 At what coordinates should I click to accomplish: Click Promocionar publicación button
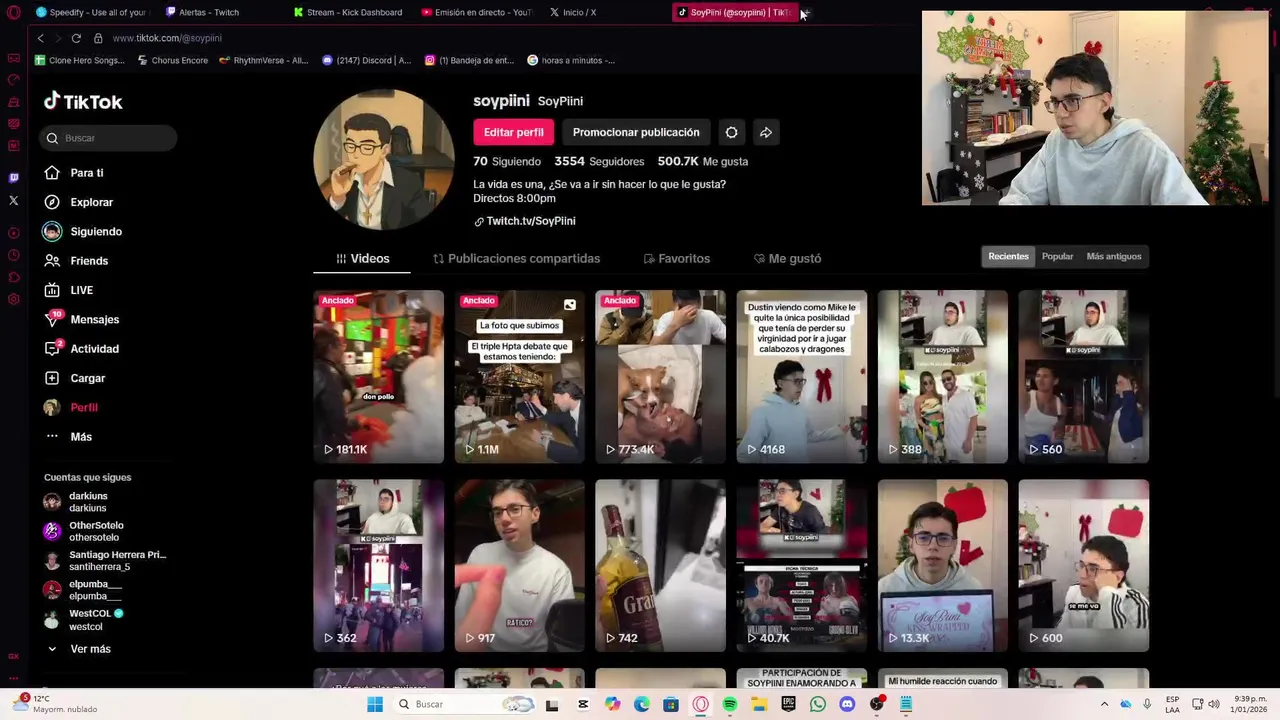point(636,132)
